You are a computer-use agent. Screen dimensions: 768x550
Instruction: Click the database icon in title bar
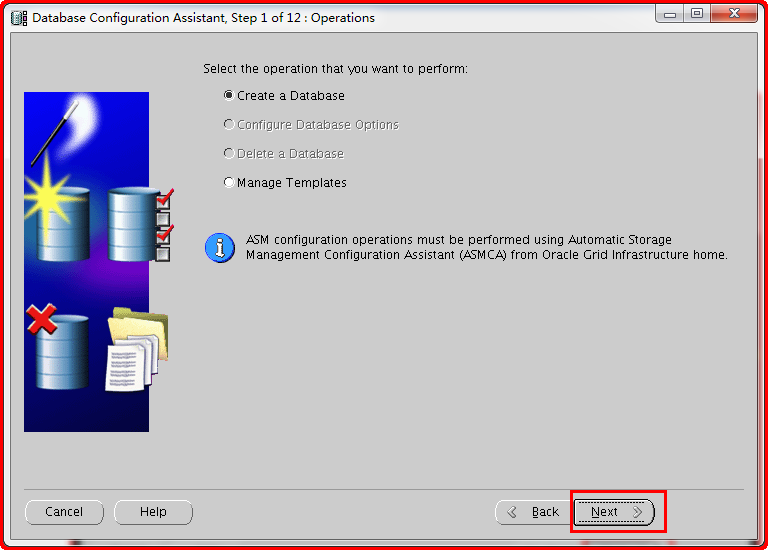[x=19, y=18]
